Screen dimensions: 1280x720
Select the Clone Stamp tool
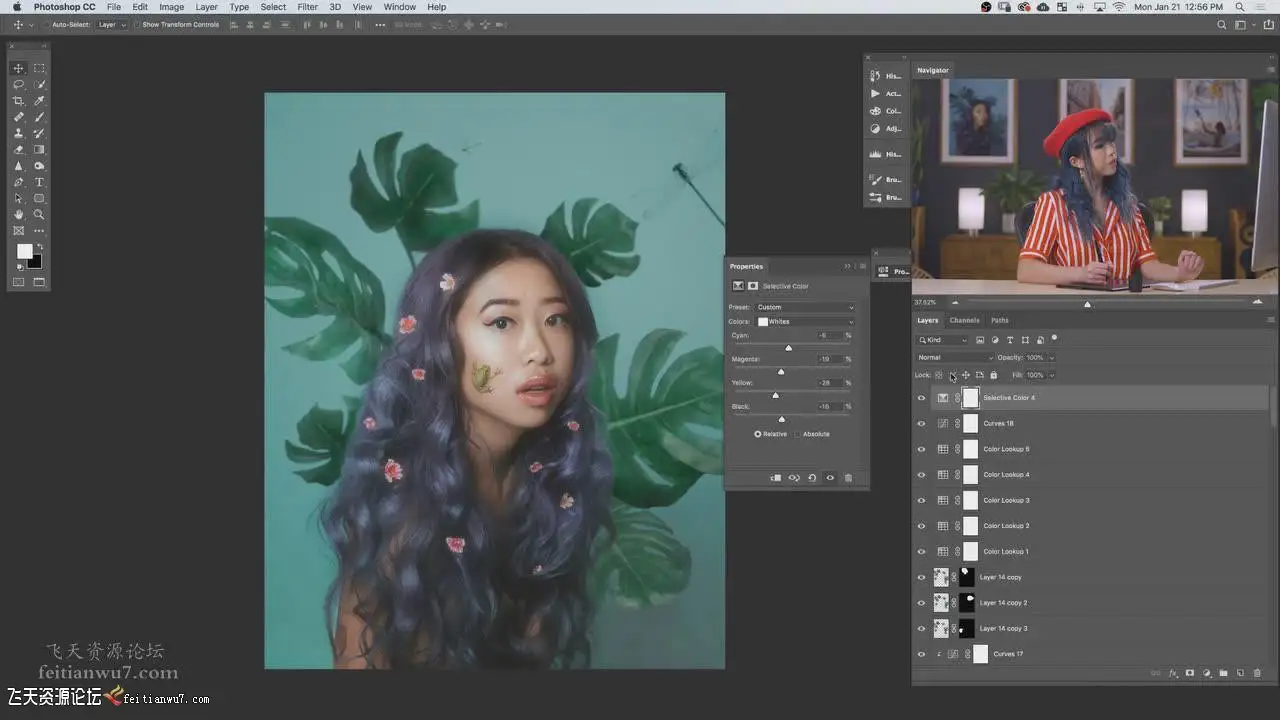tap(18, 133)
